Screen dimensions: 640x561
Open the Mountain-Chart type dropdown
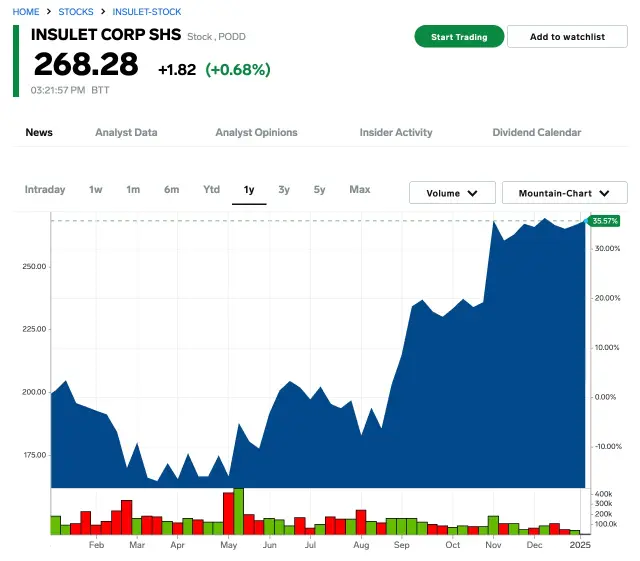coord(564,193)
